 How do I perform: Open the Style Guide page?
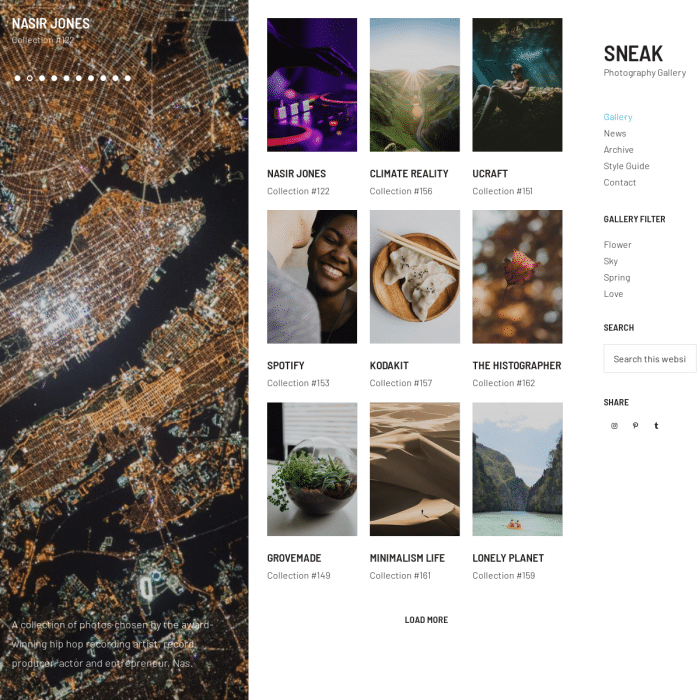tap(626, 166)
